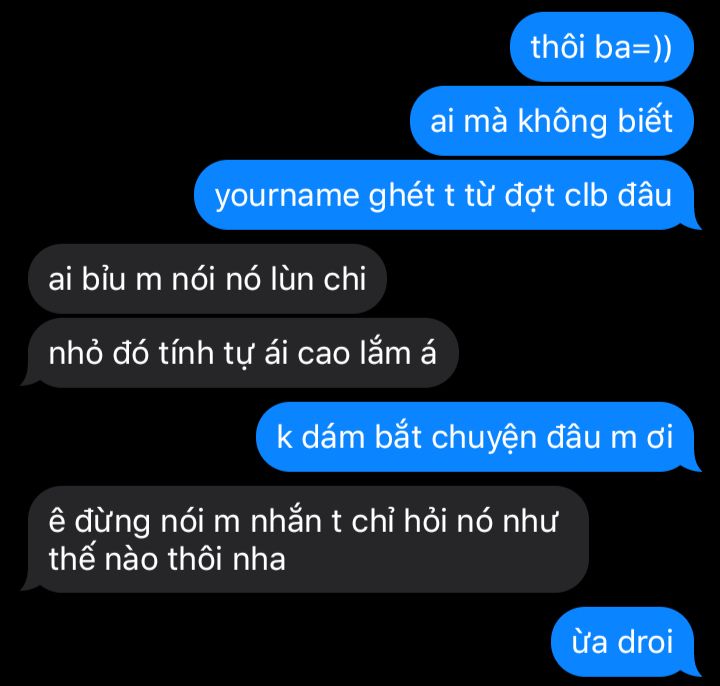The image size is (720, 686).
Task: Click "thế nào thôi nha" second text line
Action: pos(167,559)
